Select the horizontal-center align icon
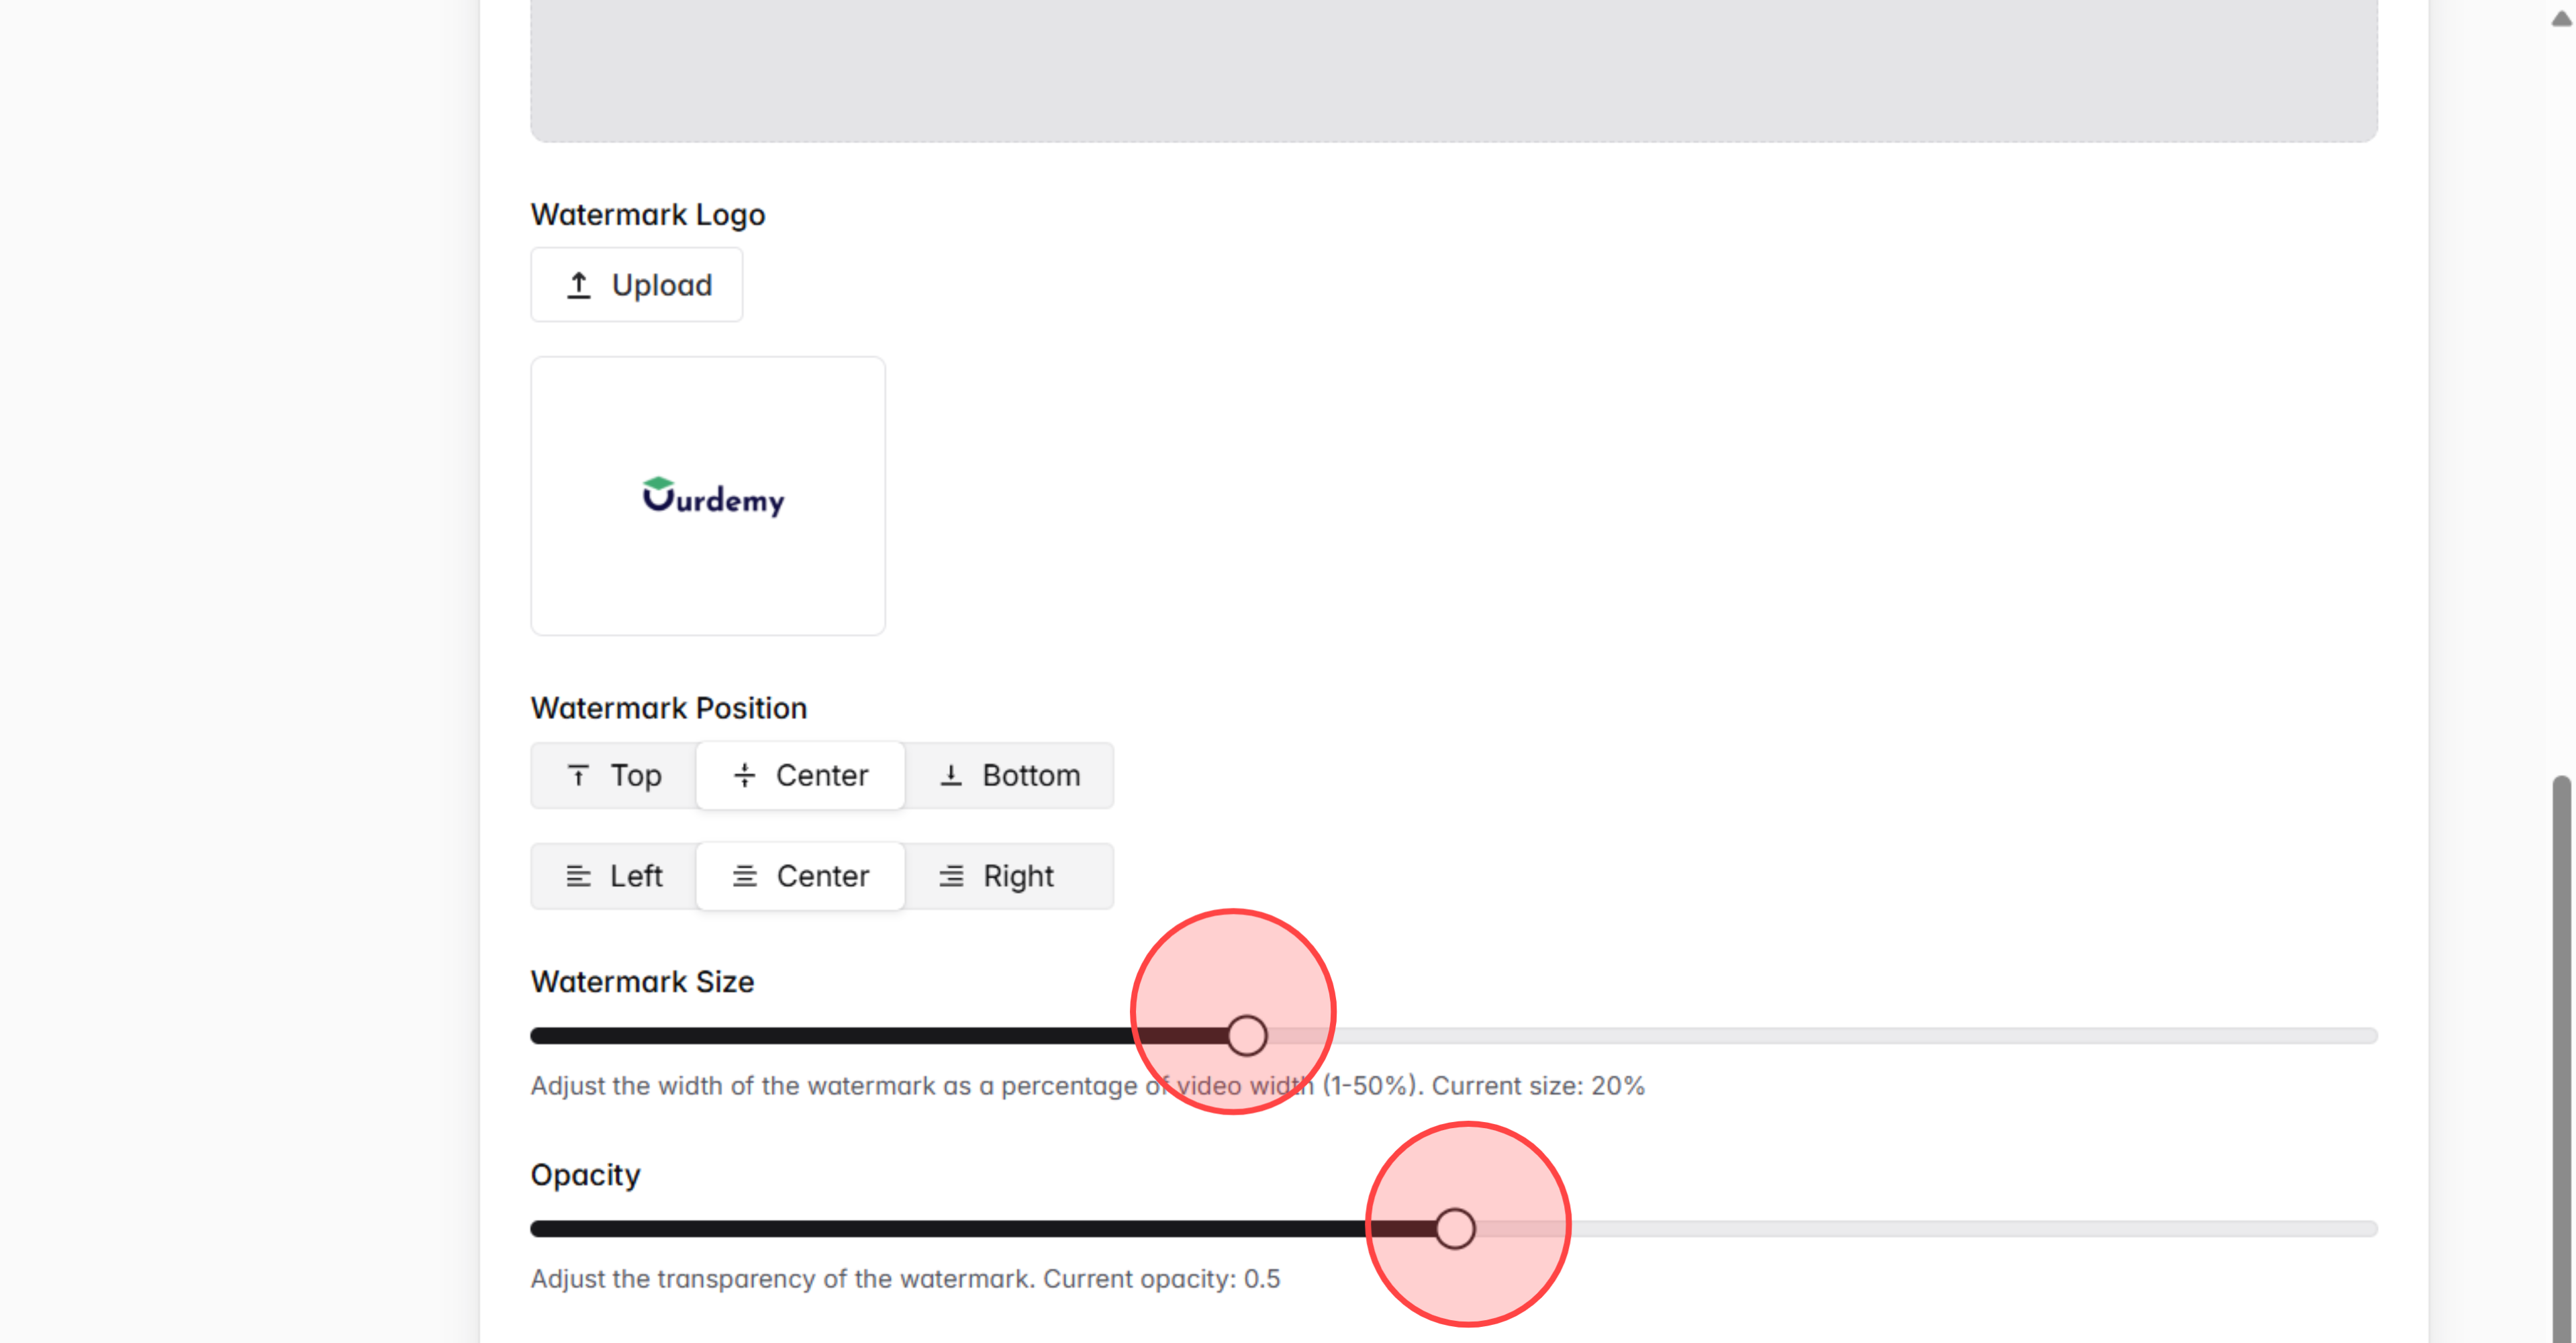Screen dimensions: 2576x1343 744,876
